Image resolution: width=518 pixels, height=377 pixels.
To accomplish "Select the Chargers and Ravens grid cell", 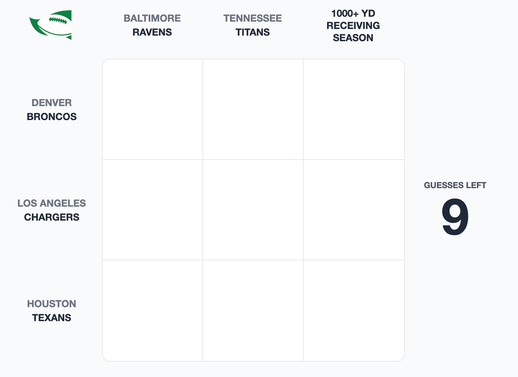I will point(152,210).
